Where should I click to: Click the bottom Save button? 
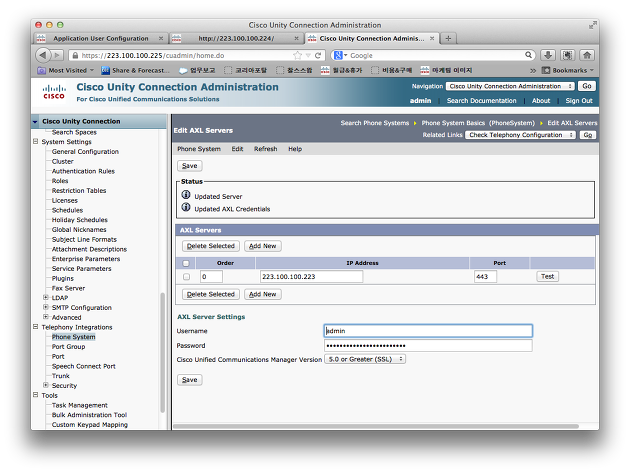190,380
